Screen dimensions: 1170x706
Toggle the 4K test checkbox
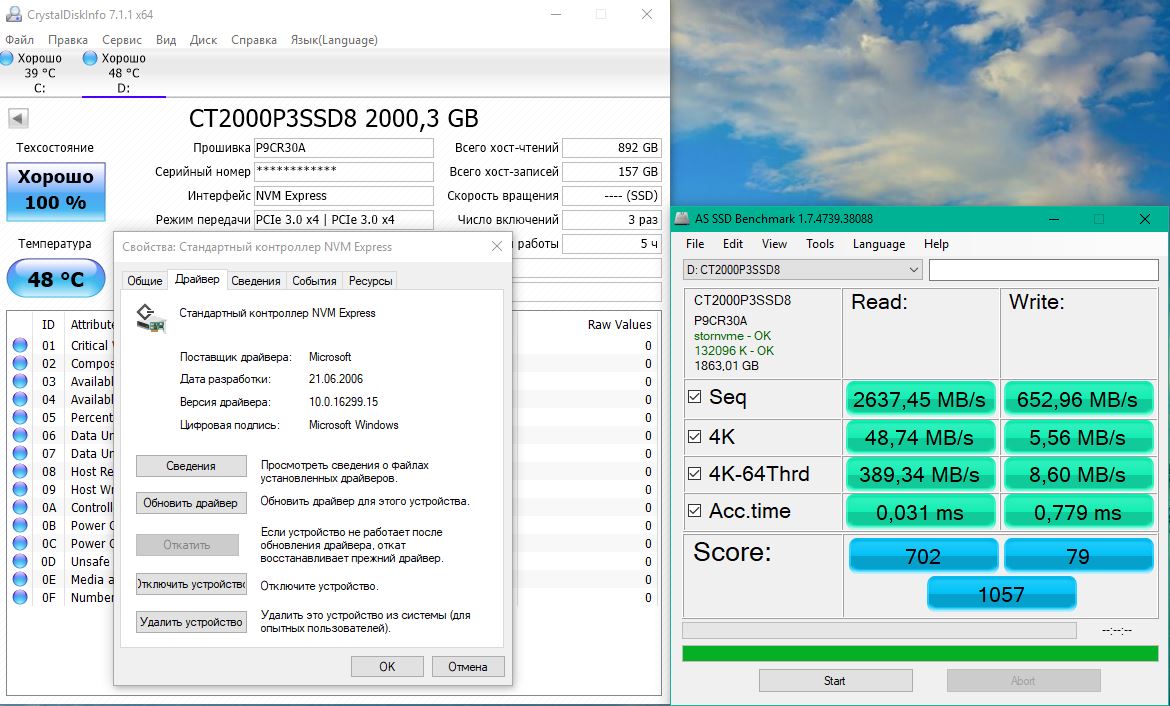(695, 436)
